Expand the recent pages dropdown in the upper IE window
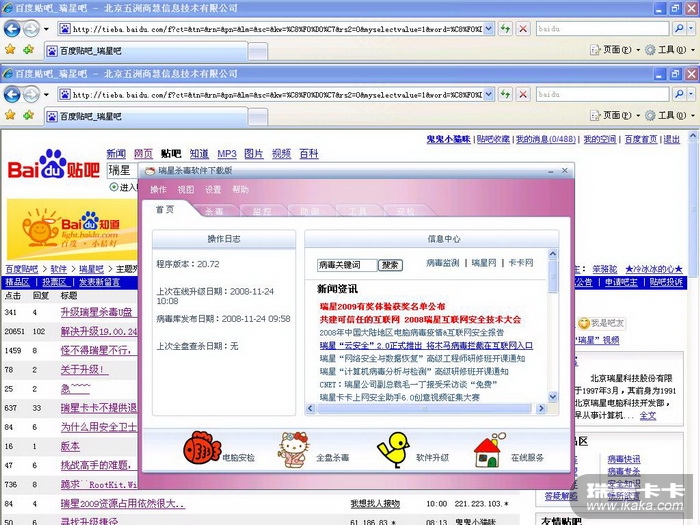The height and width of the screenshot is (525, 700). coord(46,29)
